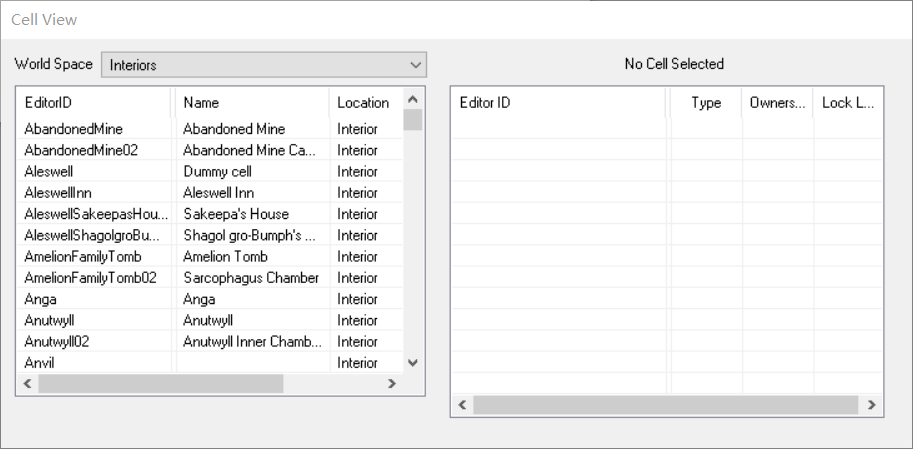Image resolution: width=913 pixels, height=449 pixels.
Task: Click the name Sarcophagus Chamber
Action: tap(251, 278)
